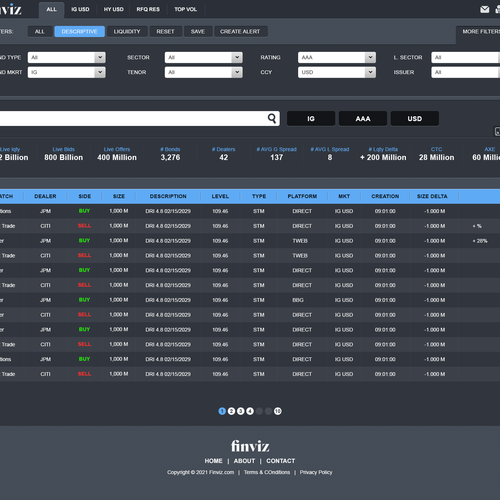Click the SAVE filters button
The image size is (500, 500).
click(198, 32)
